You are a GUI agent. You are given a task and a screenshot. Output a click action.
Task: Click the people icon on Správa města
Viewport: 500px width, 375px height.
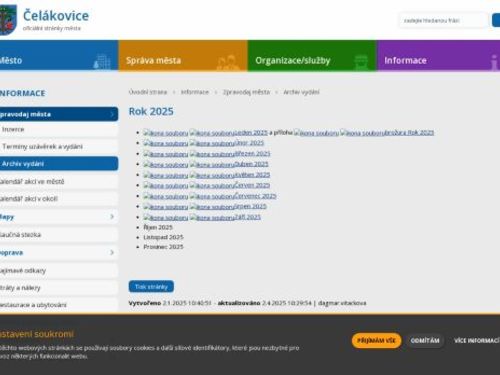click(228, 62)
